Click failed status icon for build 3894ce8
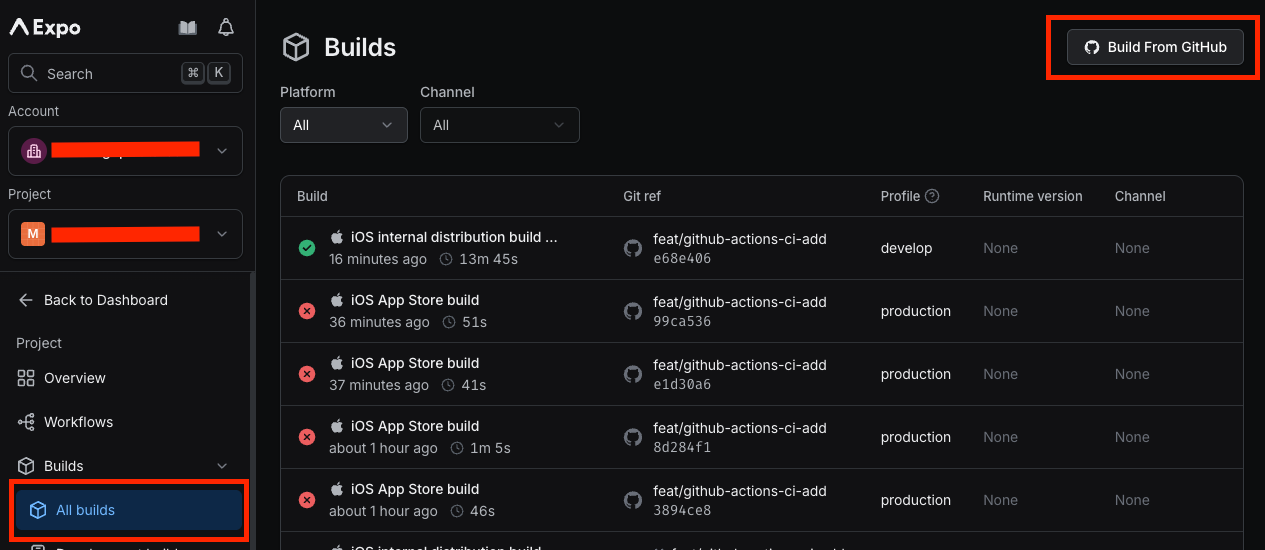Image resolution: width=1265 pixels, height=550 pixels. [307, 500]
